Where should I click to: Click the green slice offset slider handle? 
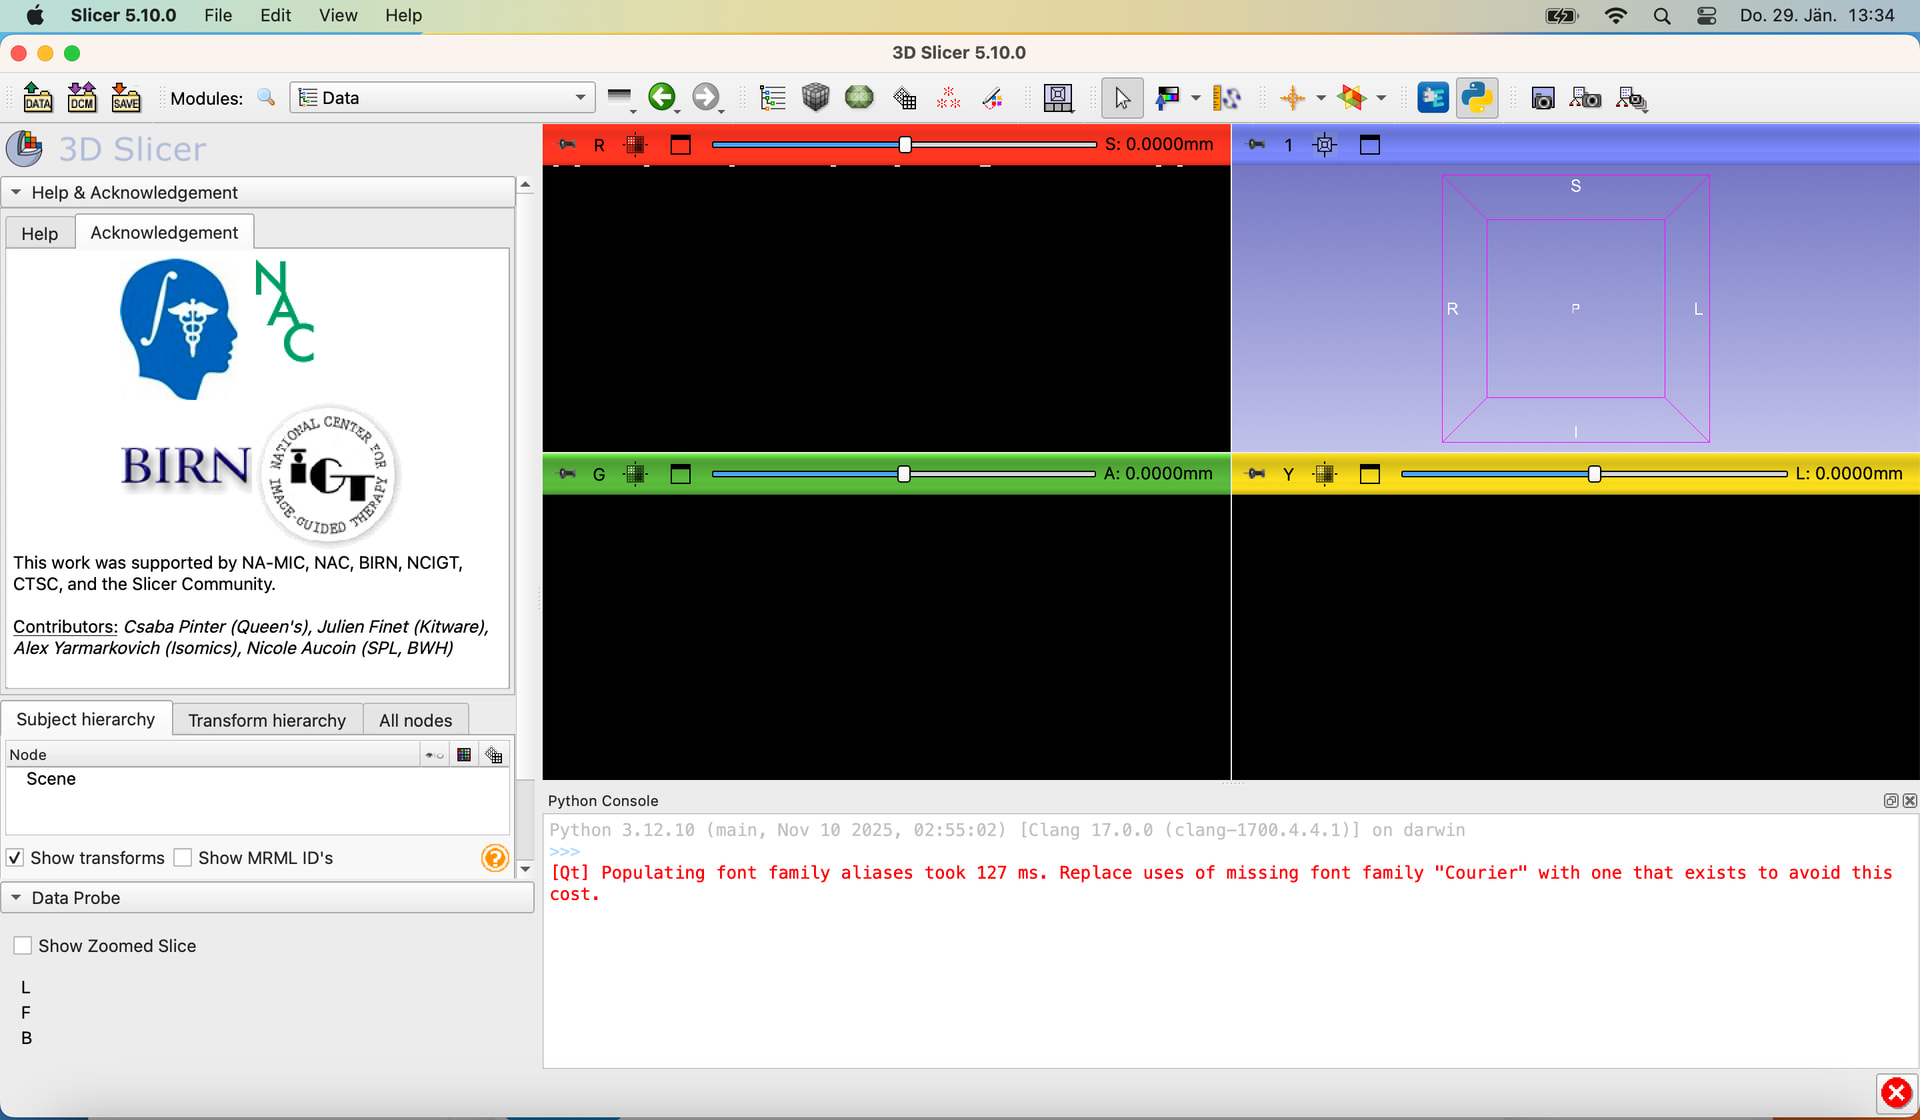[904, 474]
